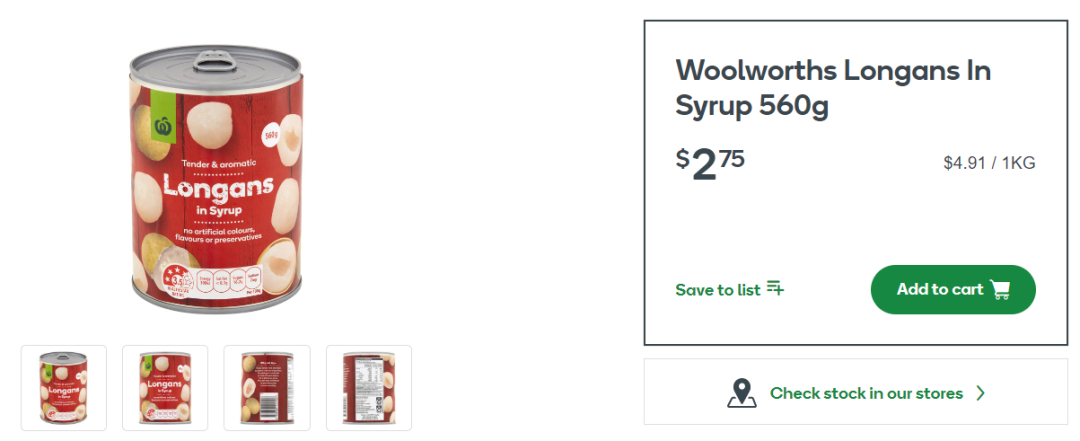
Task: Click the round 560g badge on the can
Action: (x=271, y=137)
